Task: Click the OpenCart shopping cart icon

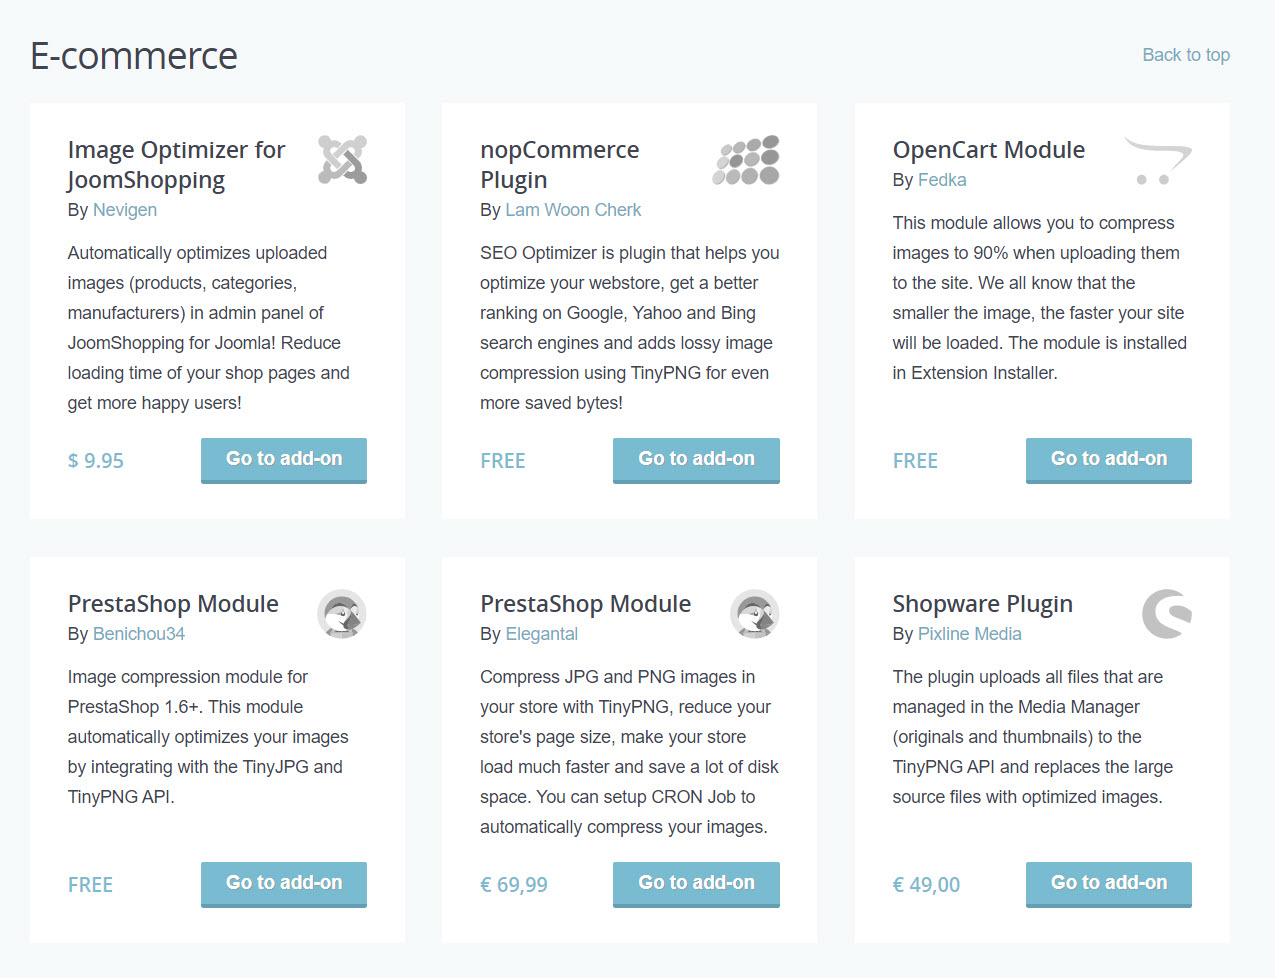Action: [1158, 161]
